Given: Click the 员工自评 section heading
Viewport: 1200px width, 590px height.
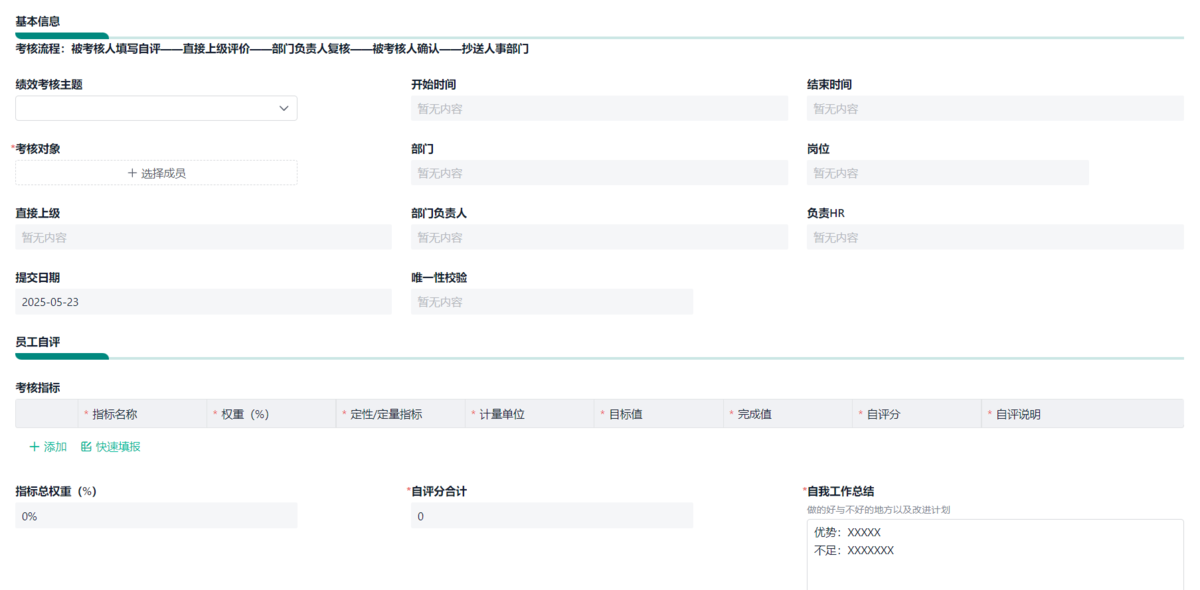Looking at the screenshot, I should click(x=37, y=342).
